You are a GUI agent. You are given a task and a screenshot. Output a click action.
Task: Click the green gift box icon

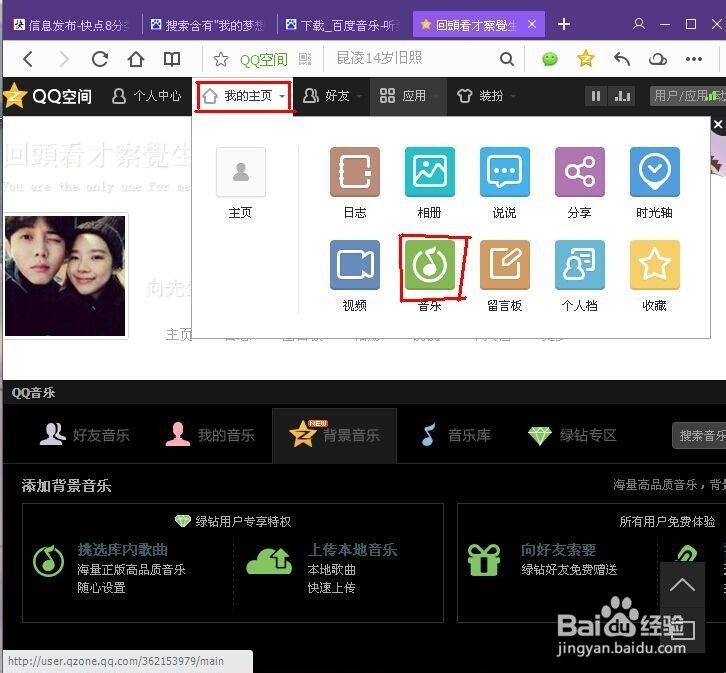click(484, 560)
